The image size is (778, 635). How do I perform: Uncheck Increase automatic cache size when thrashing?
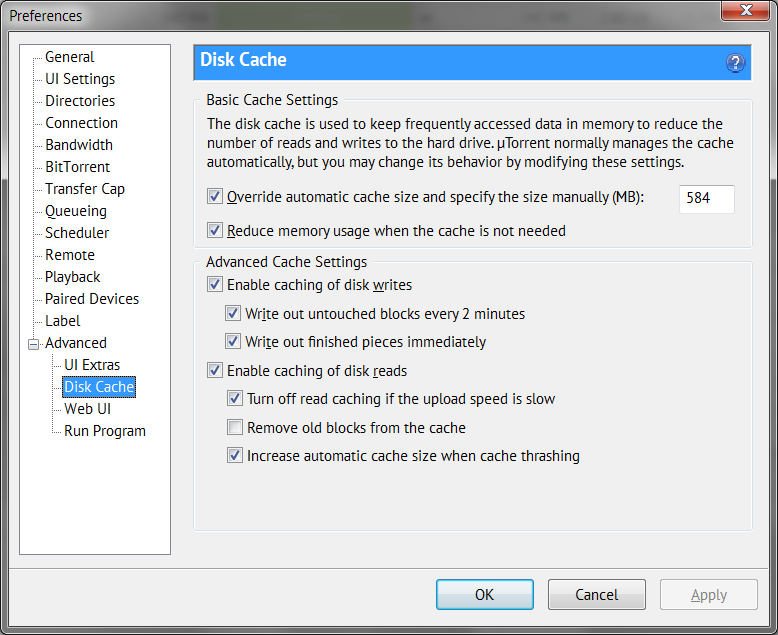(x=235, y=455)
